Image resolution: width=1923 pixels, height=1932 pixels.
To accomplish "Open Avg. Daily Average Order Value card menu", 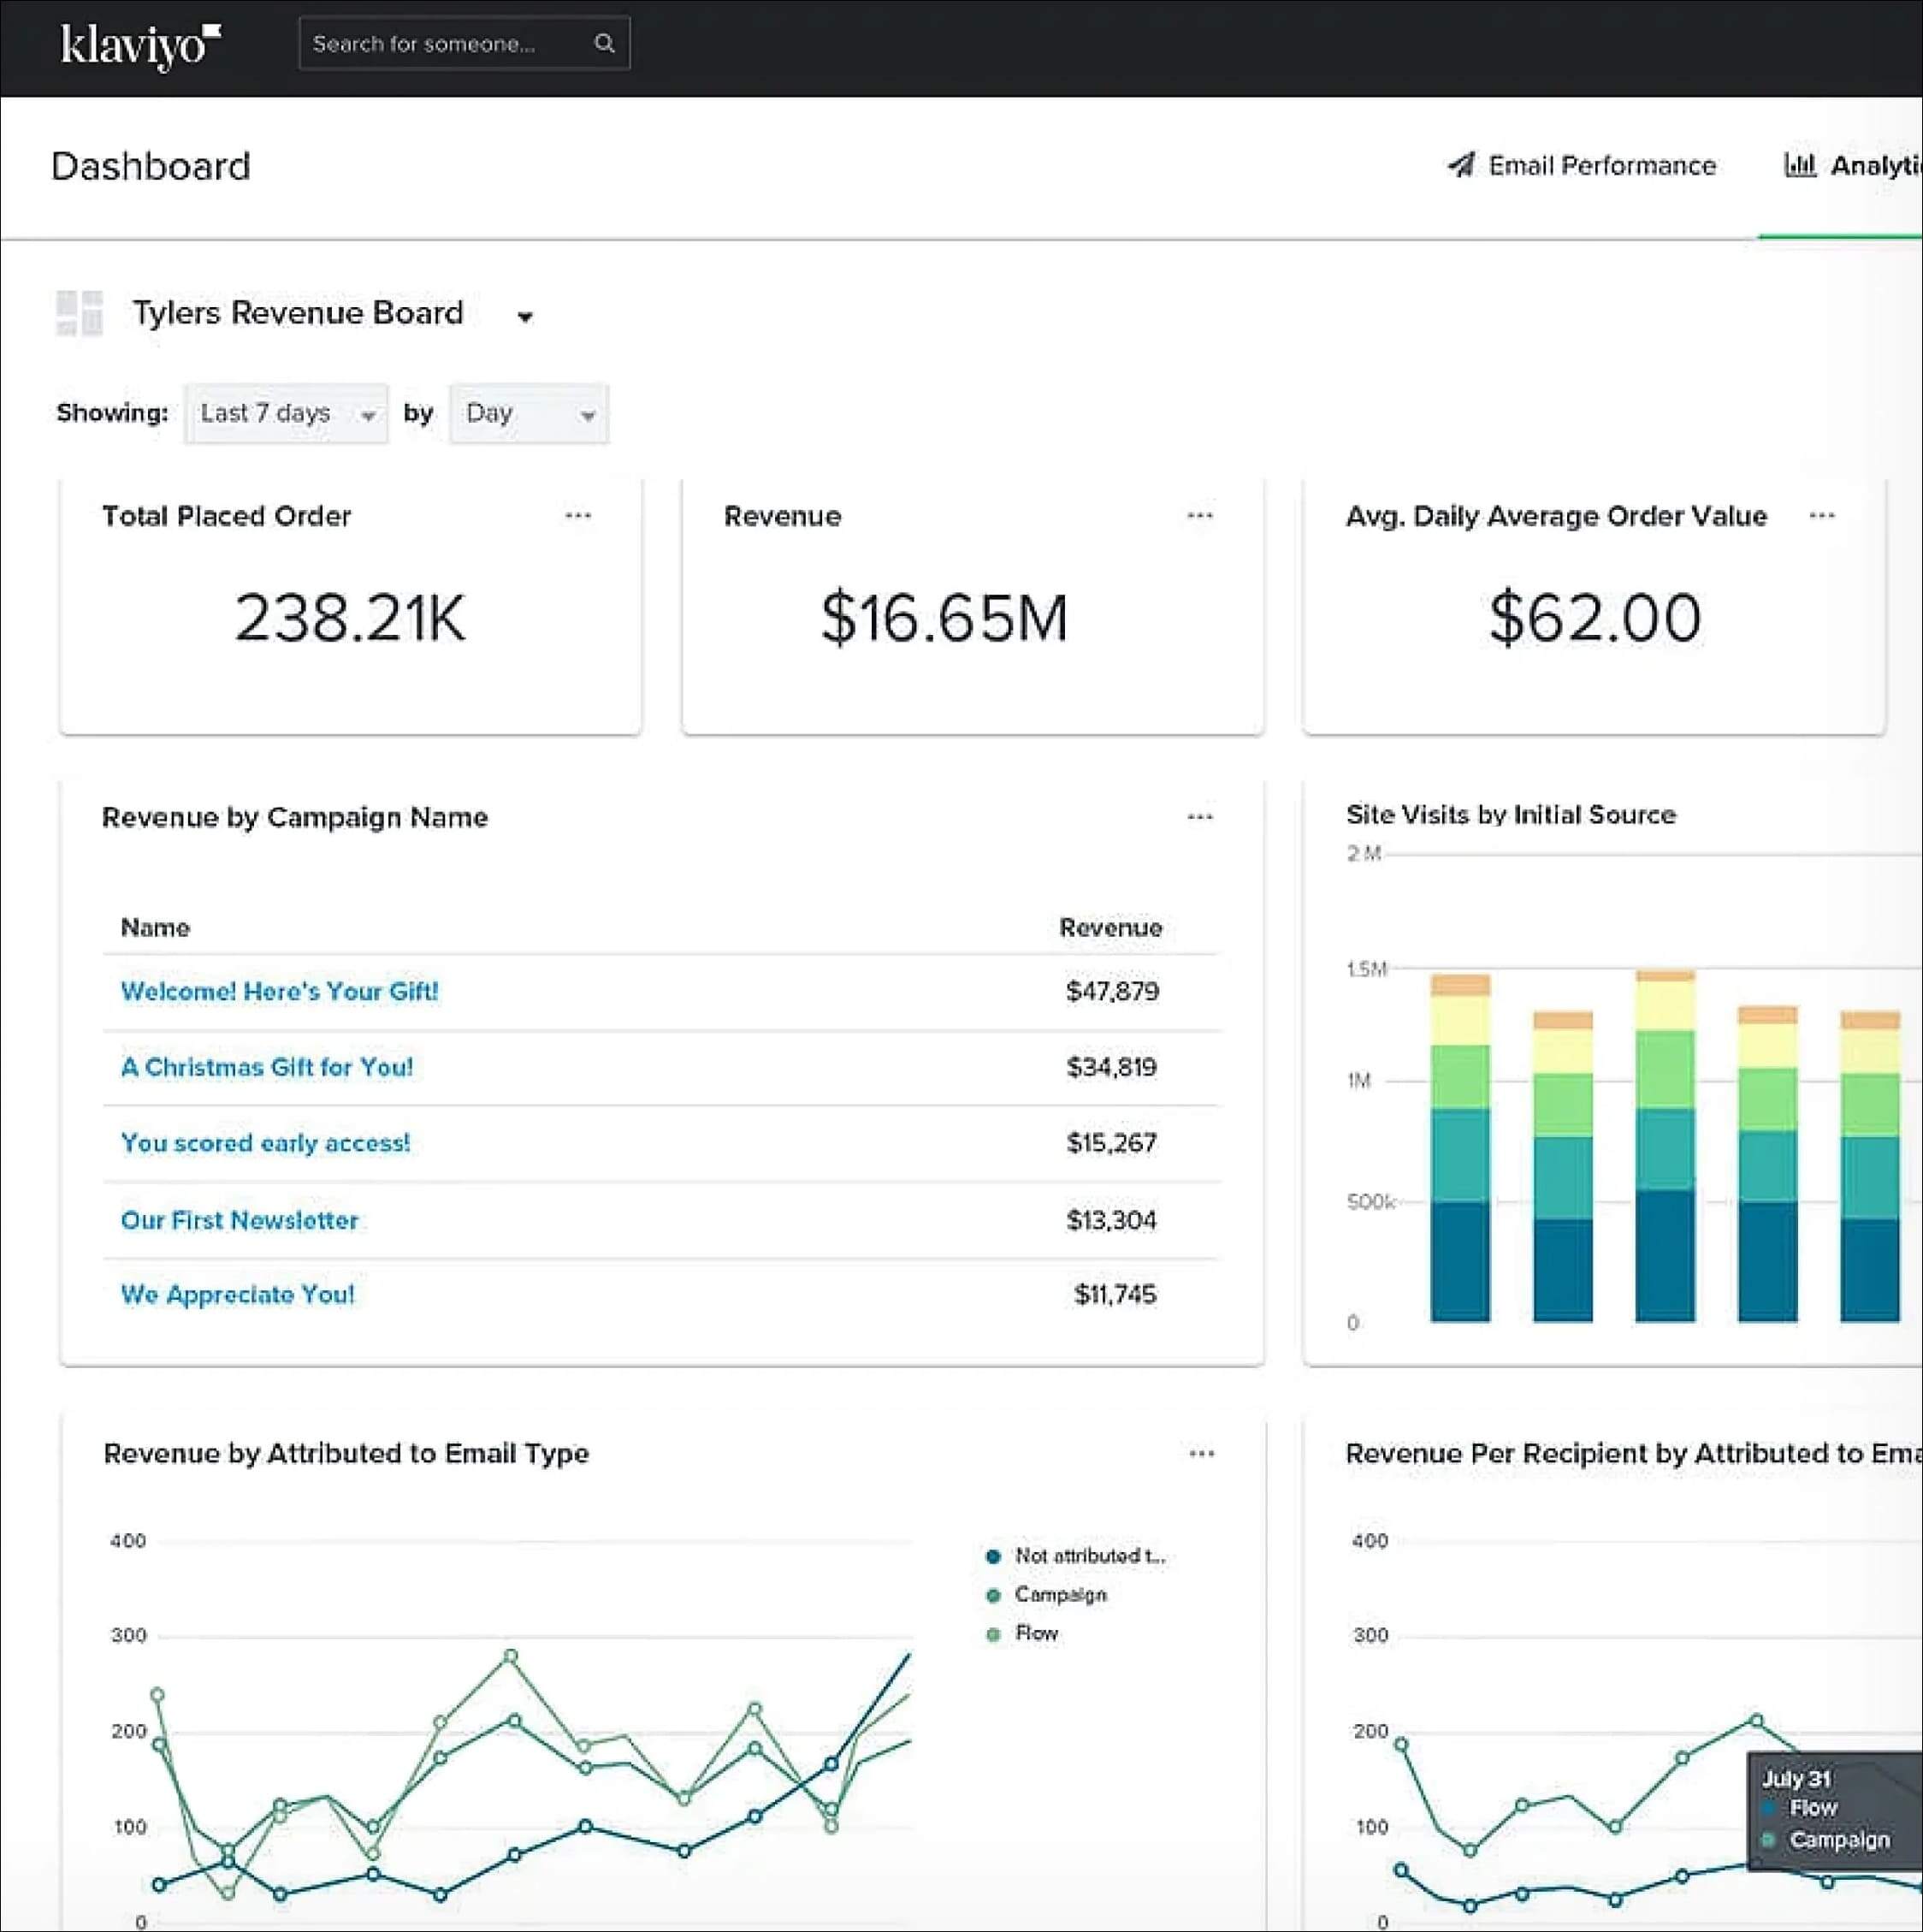I will tap(1821, 516).
